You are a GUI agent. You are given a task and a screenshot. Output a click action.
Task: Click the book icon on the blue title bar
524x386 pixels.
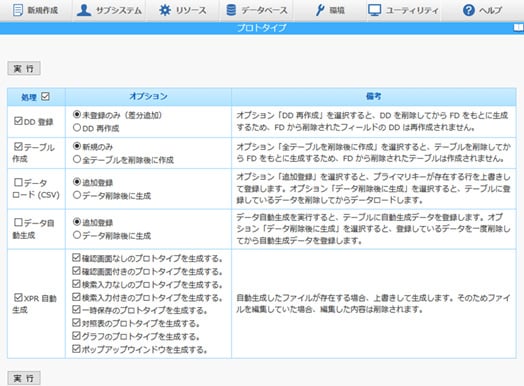518,27
